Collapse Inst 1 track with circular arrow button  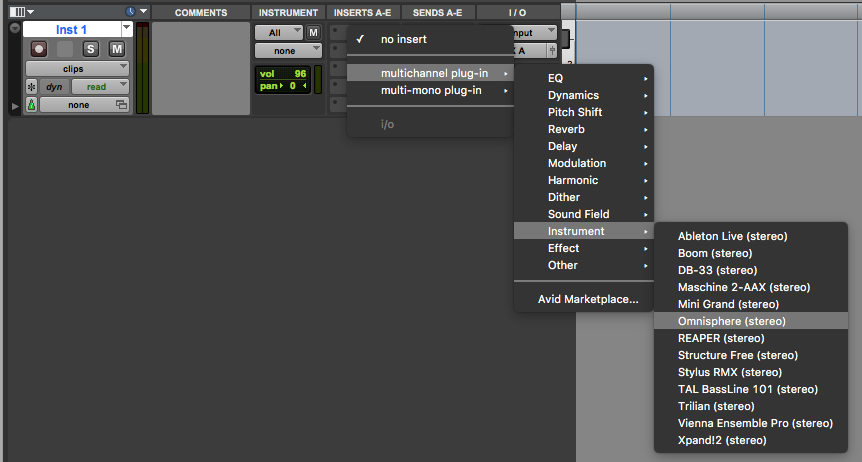pyautogui.click(x=15, y=28)
